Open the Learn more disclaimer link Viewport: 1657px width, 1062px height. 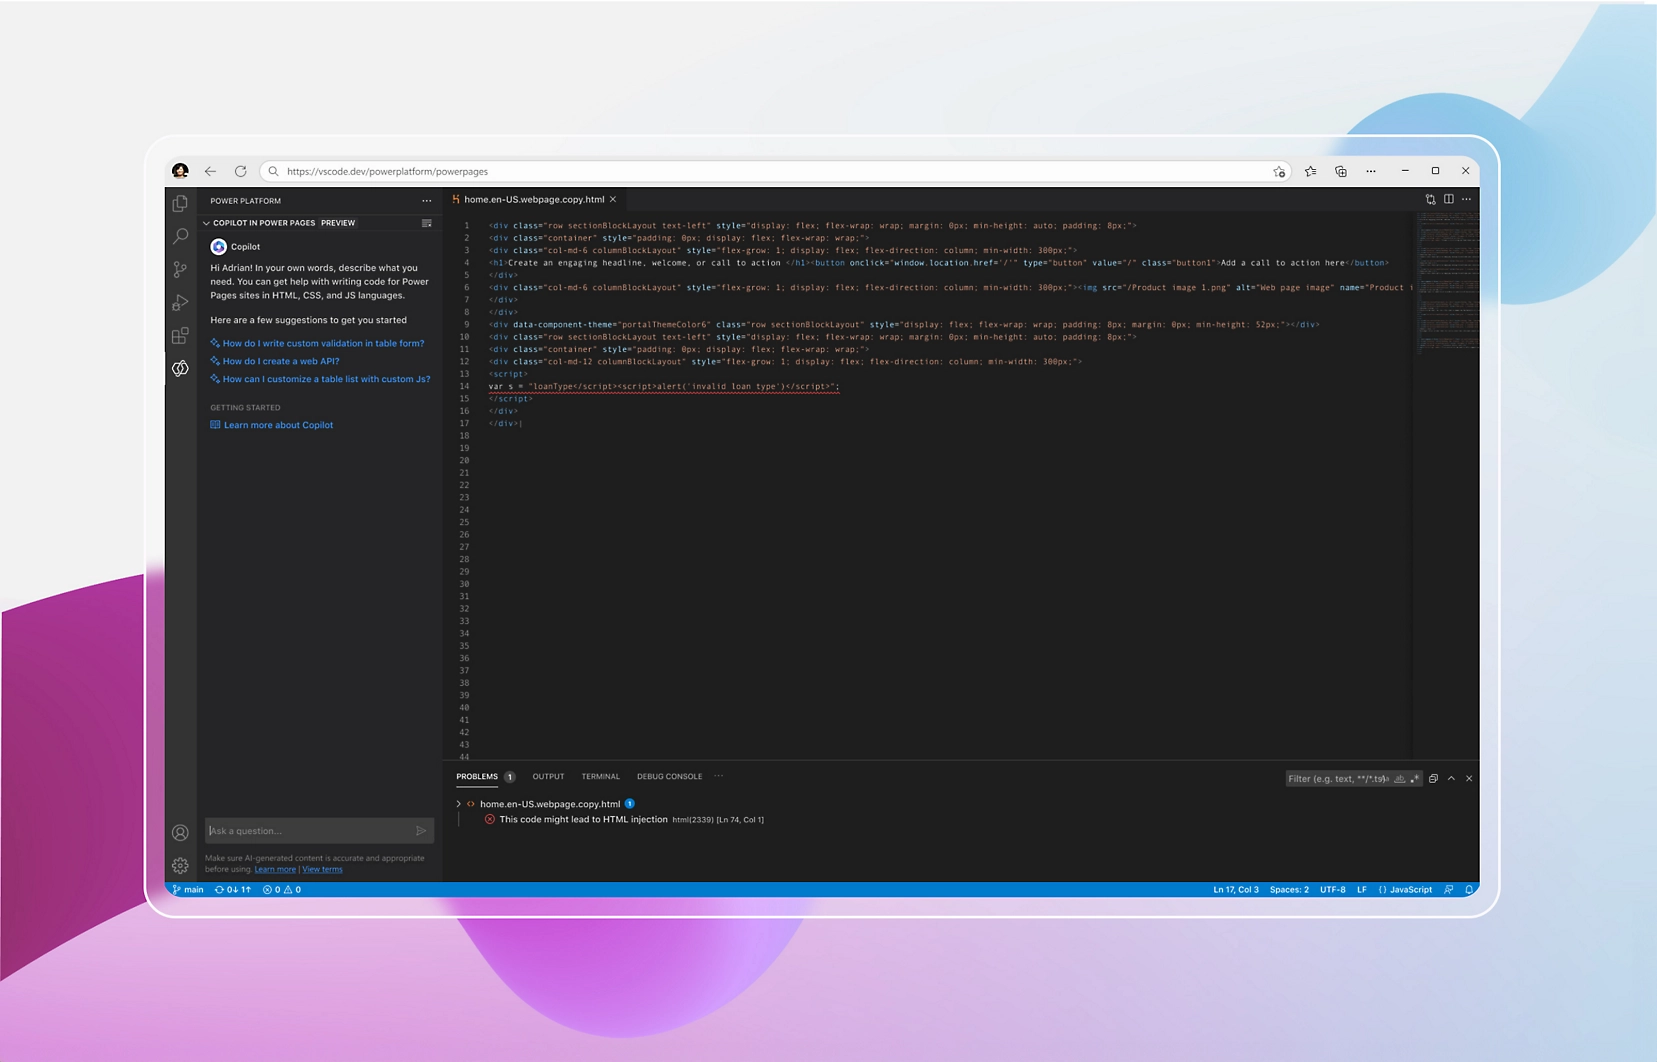pyautogui.click(x=275, y=870)
